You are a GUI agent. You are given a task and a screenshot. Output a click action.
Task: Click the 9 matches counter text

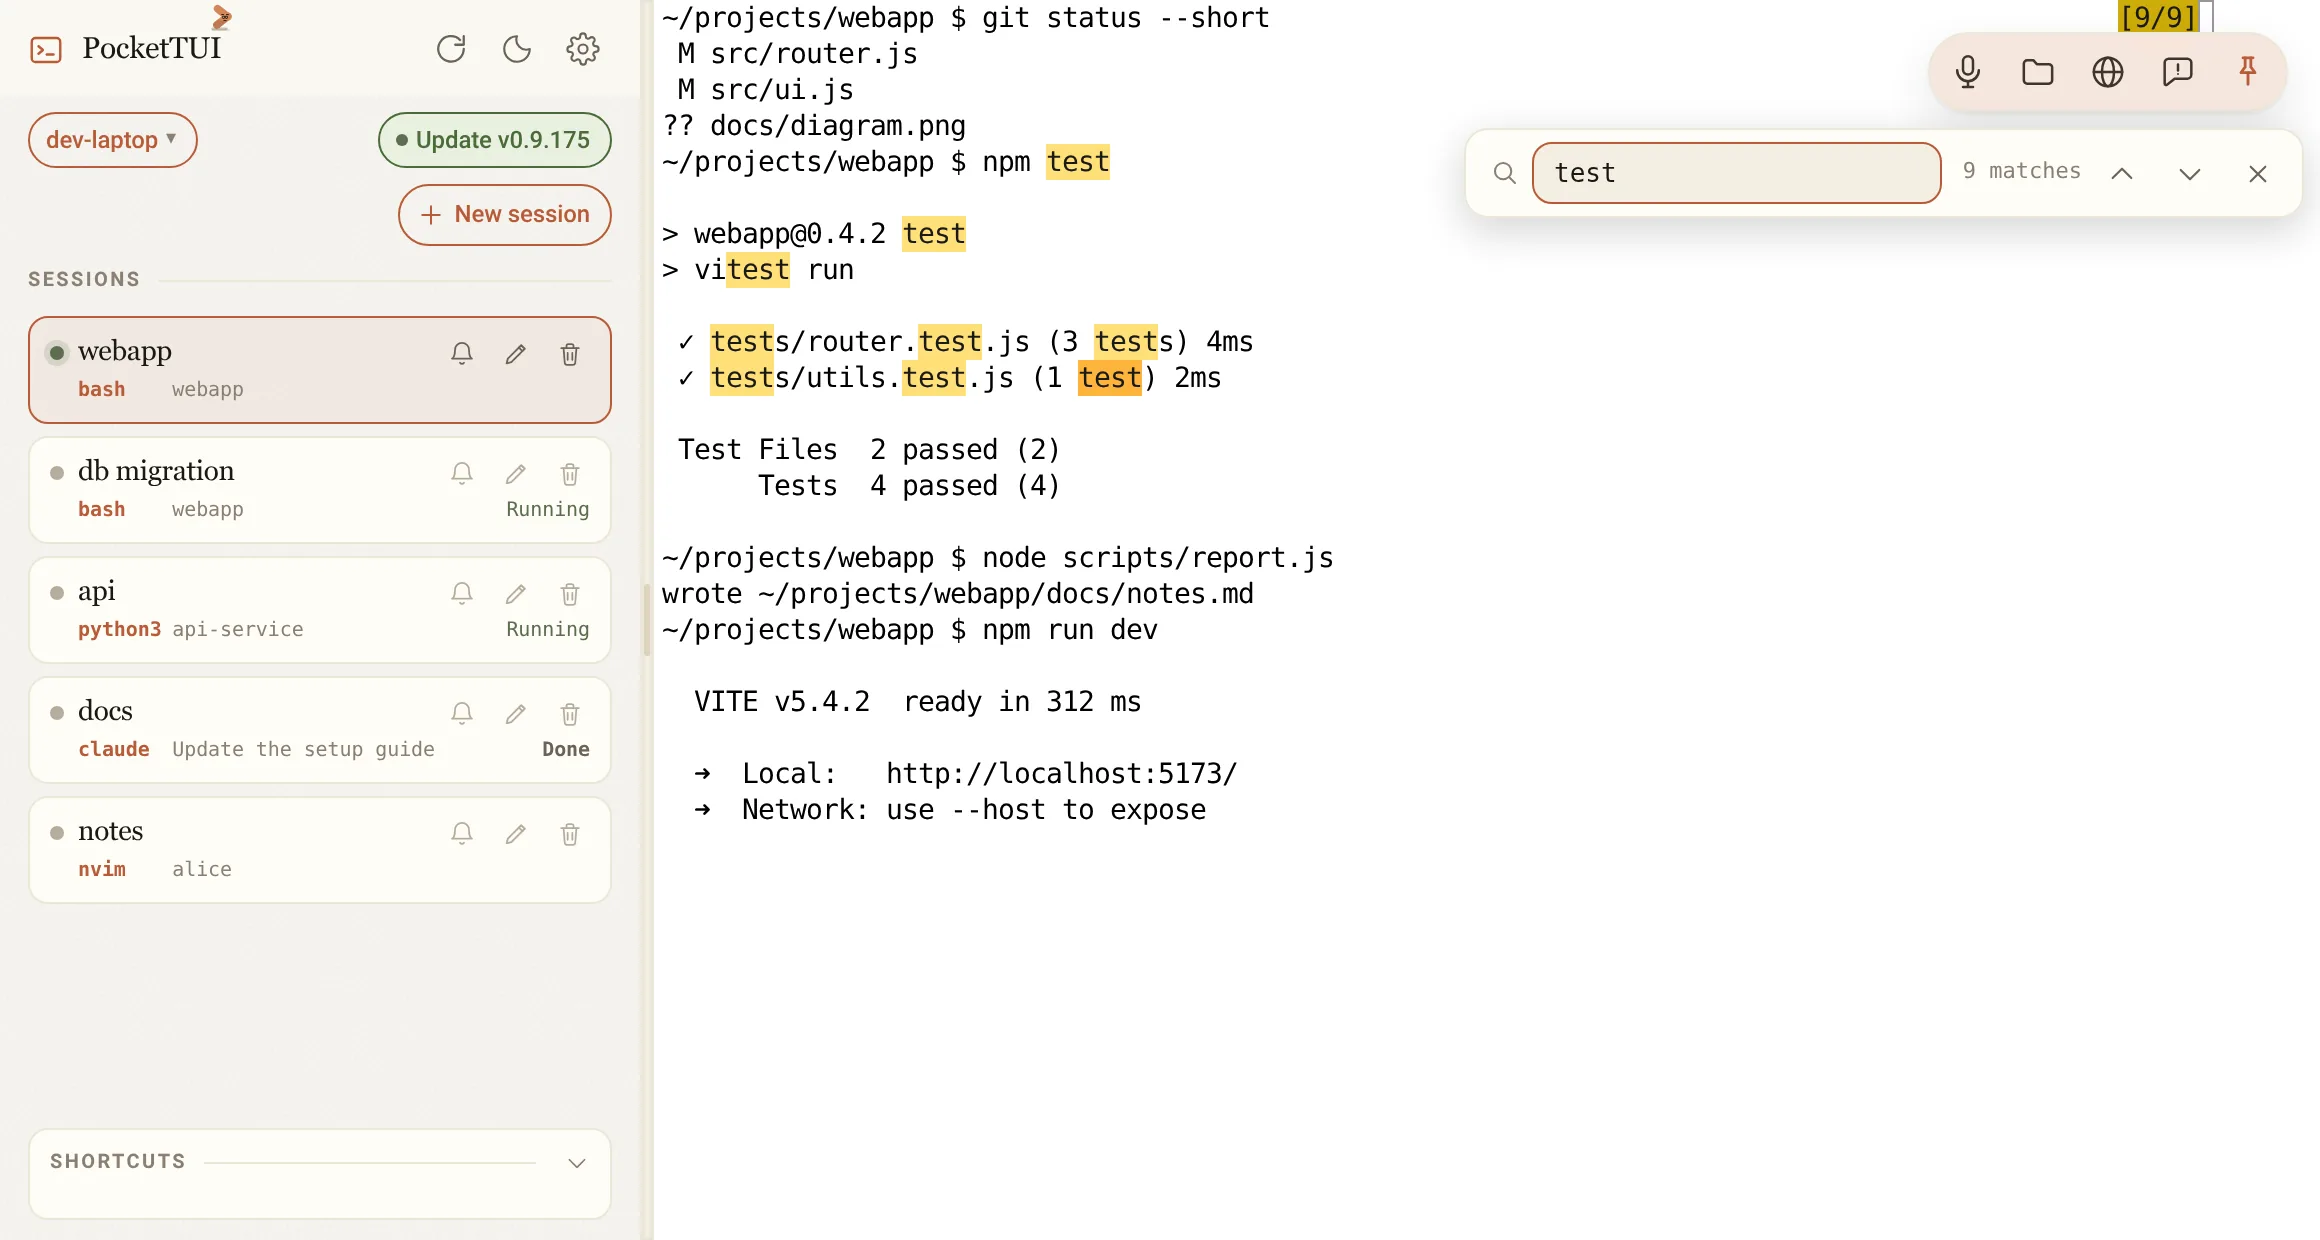[2021, 171]
